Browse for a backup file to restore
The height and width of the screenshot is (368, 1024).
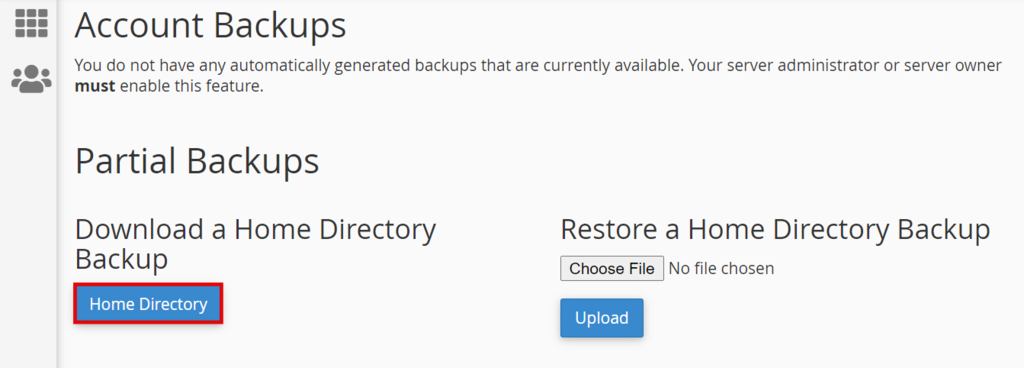612,268
